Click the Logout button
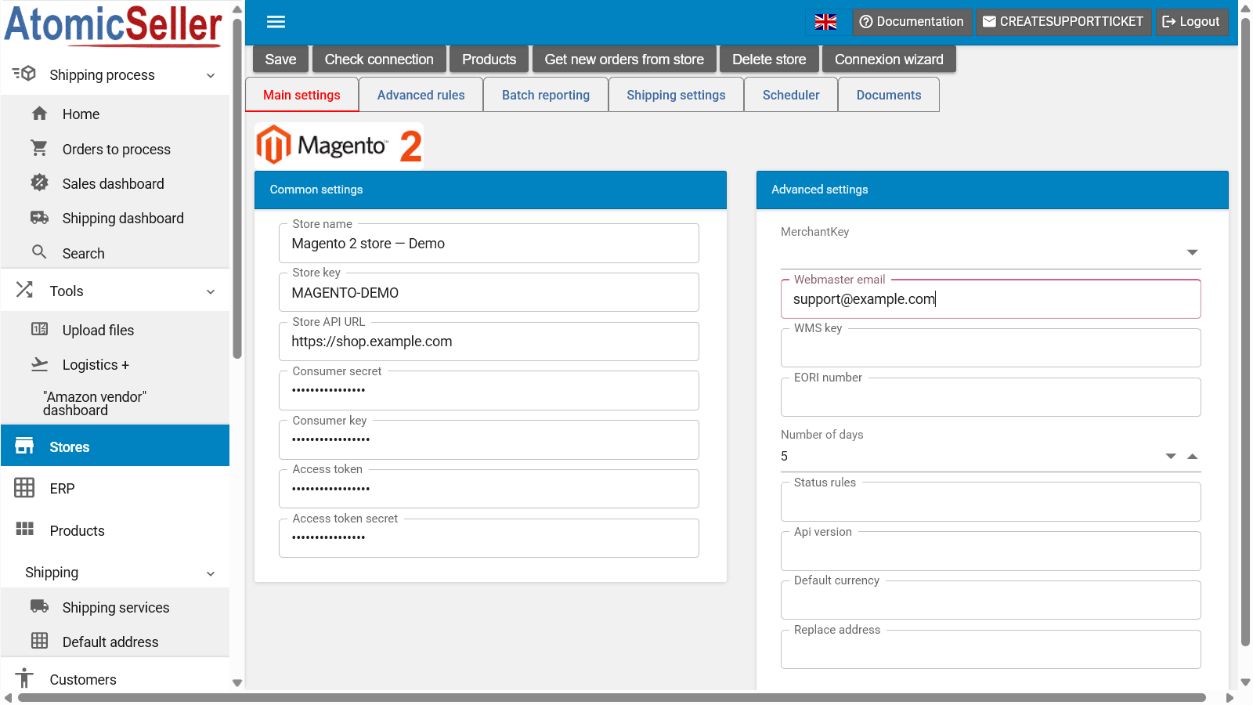This screenshot has width=1253, height=705. 1191,21
